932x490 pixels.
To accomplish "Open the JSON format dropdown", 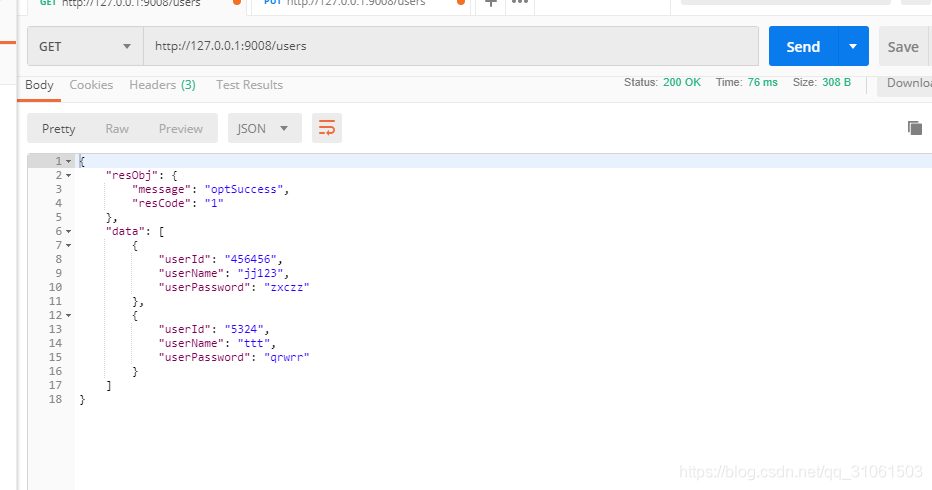I will 265,128.
